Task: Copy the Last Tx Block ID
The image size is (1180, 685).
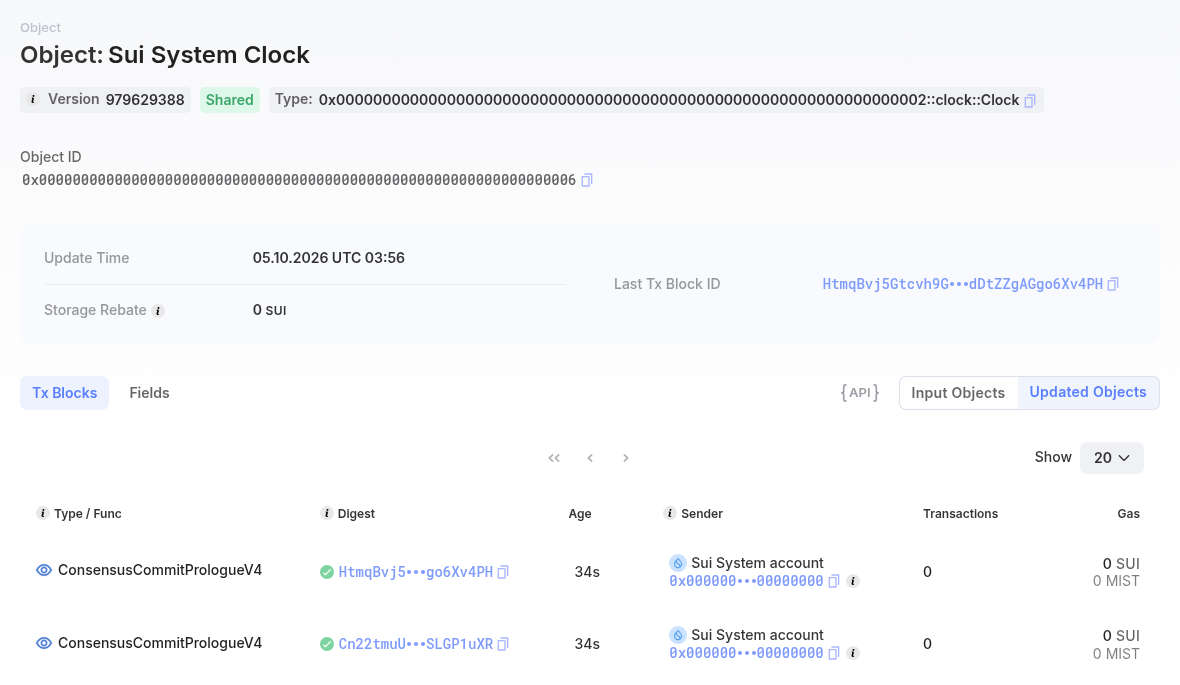Action: tap(1113, 284)
